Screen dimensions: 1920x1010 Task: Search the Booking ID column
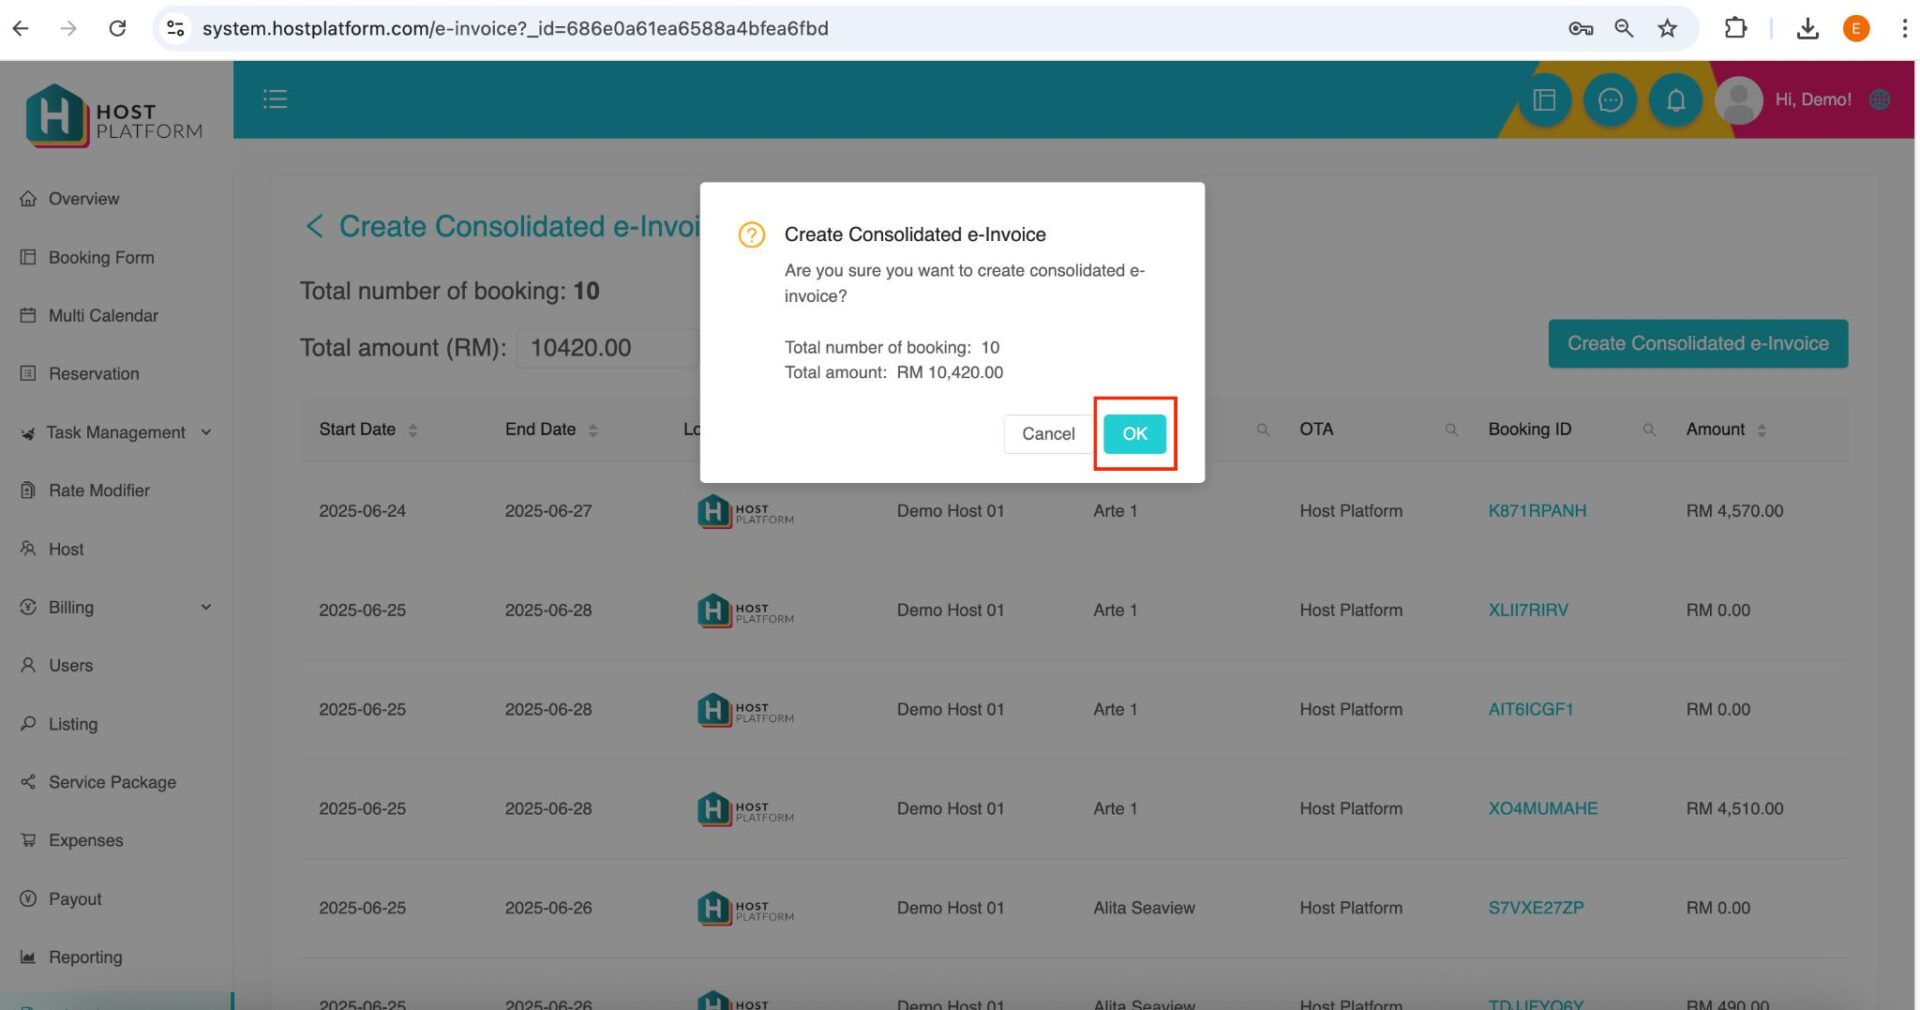click(x=1649, y=430)
